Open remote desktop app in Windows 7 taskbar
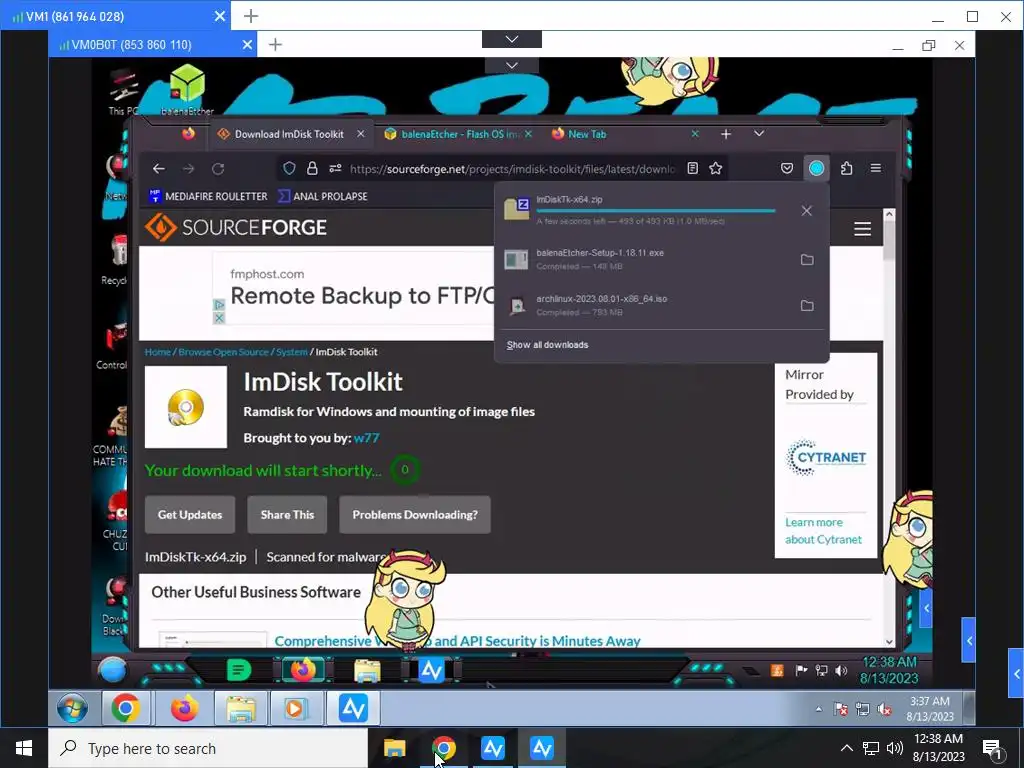Image resolution: width=1024 pixels, height=768 pixels. 353,709
